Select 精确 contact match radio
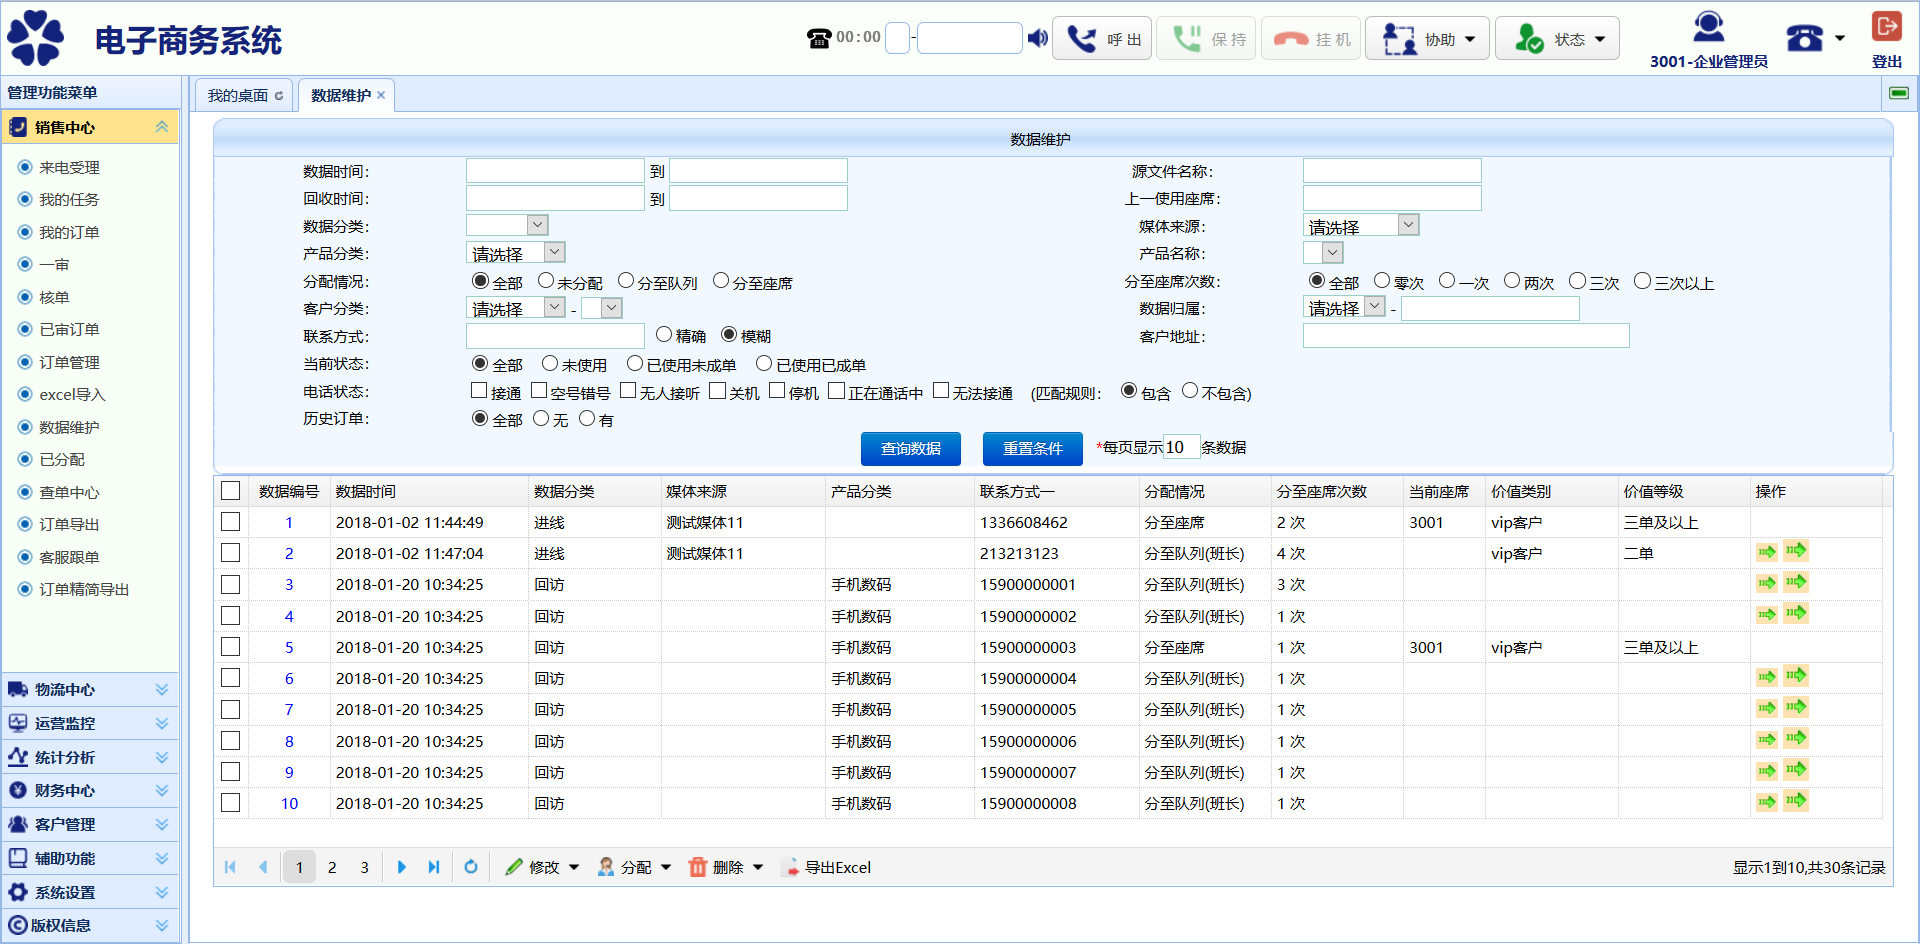Viewport: 1920px width, 944px height. [664, 334]
